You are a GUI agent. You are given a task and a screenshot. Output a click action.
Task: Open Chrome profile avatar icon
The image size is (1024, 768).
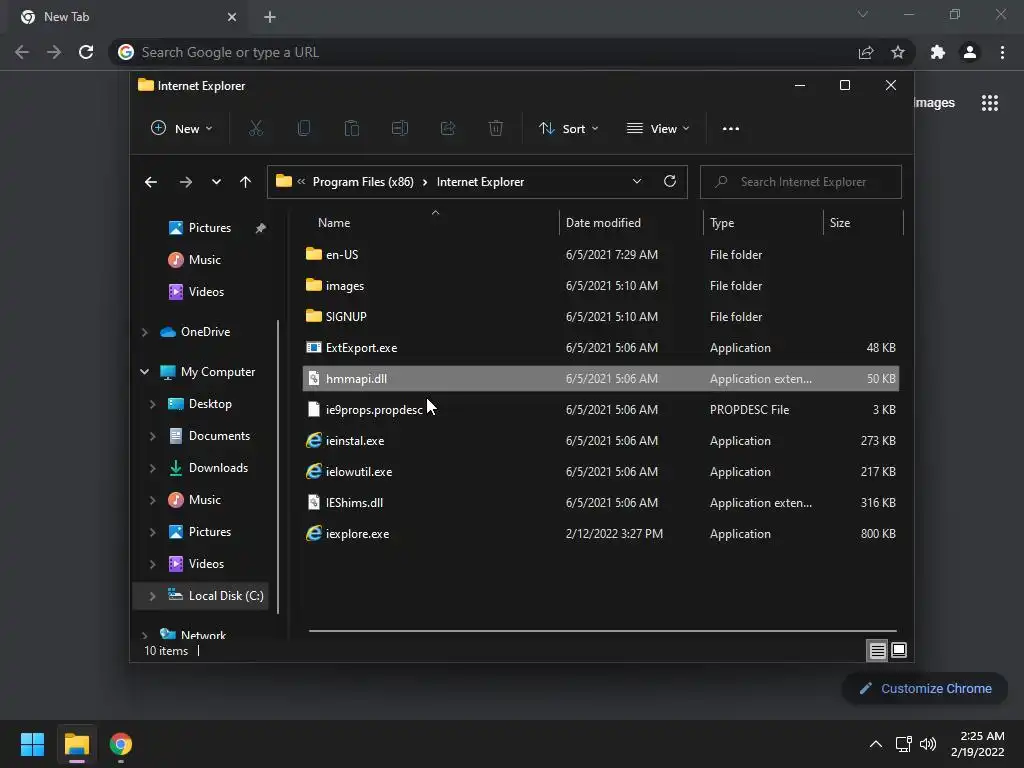tap(970, 52)
